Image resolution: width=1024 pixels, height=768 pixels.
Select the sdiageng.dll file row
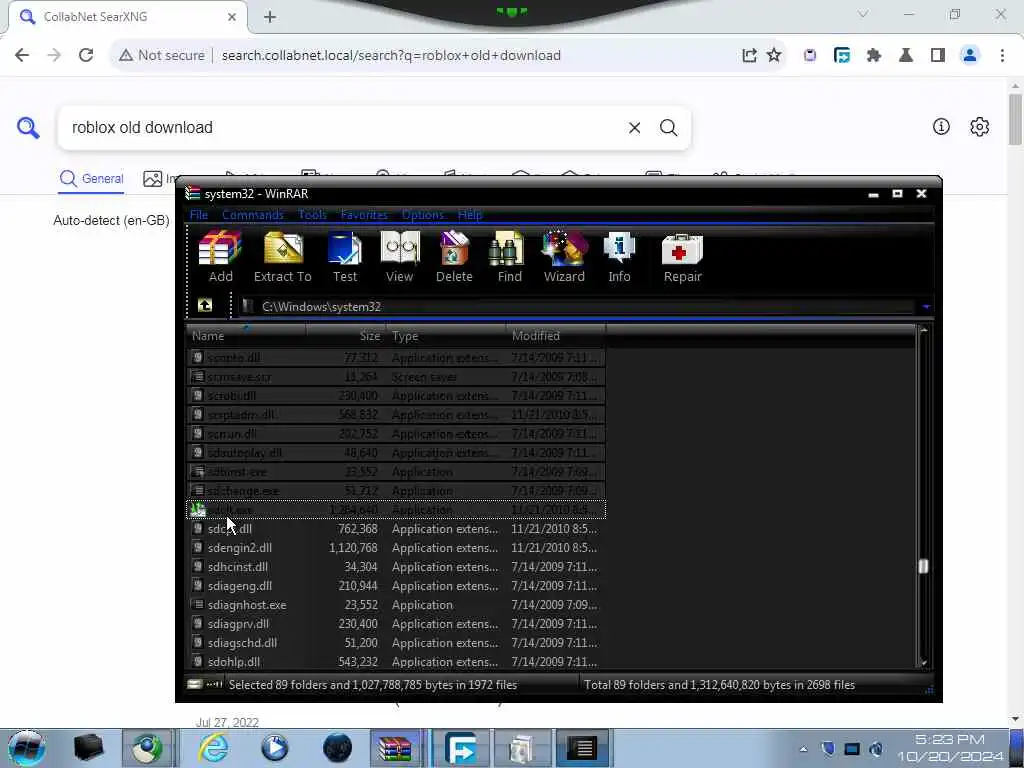pos(396,586)
